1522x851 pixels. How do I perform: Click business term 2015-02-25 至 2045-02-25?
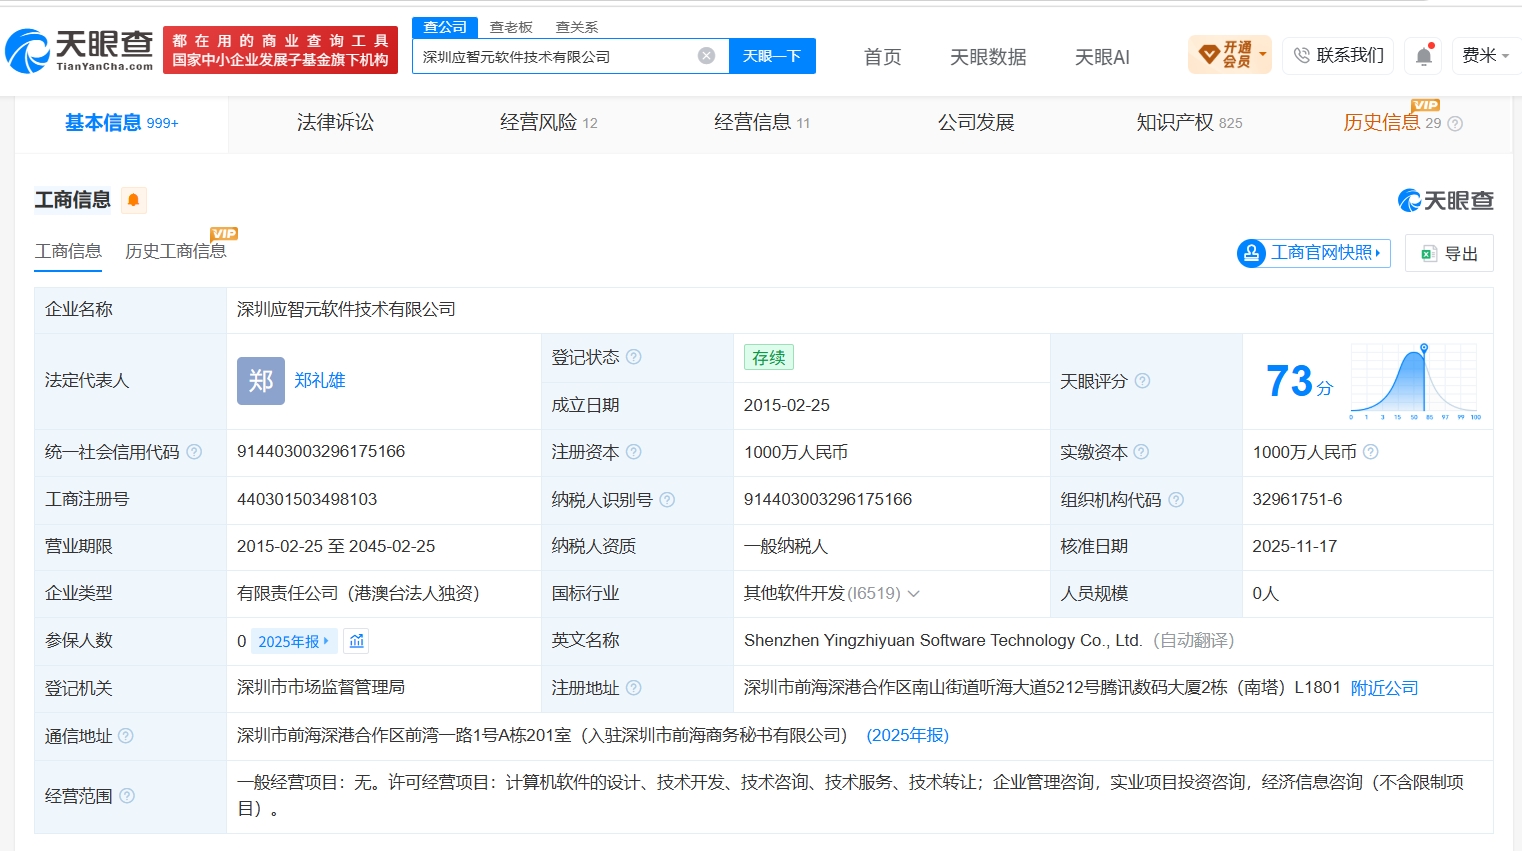336,546
